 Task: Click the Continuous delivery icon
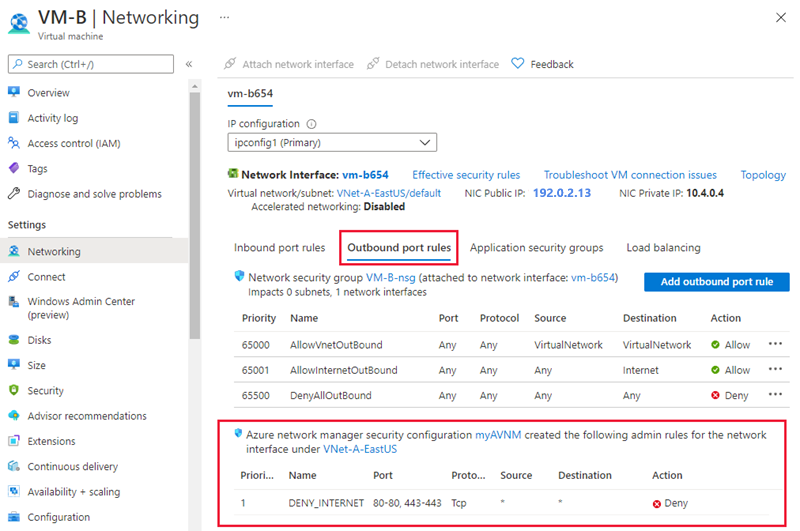coord(14,466)
